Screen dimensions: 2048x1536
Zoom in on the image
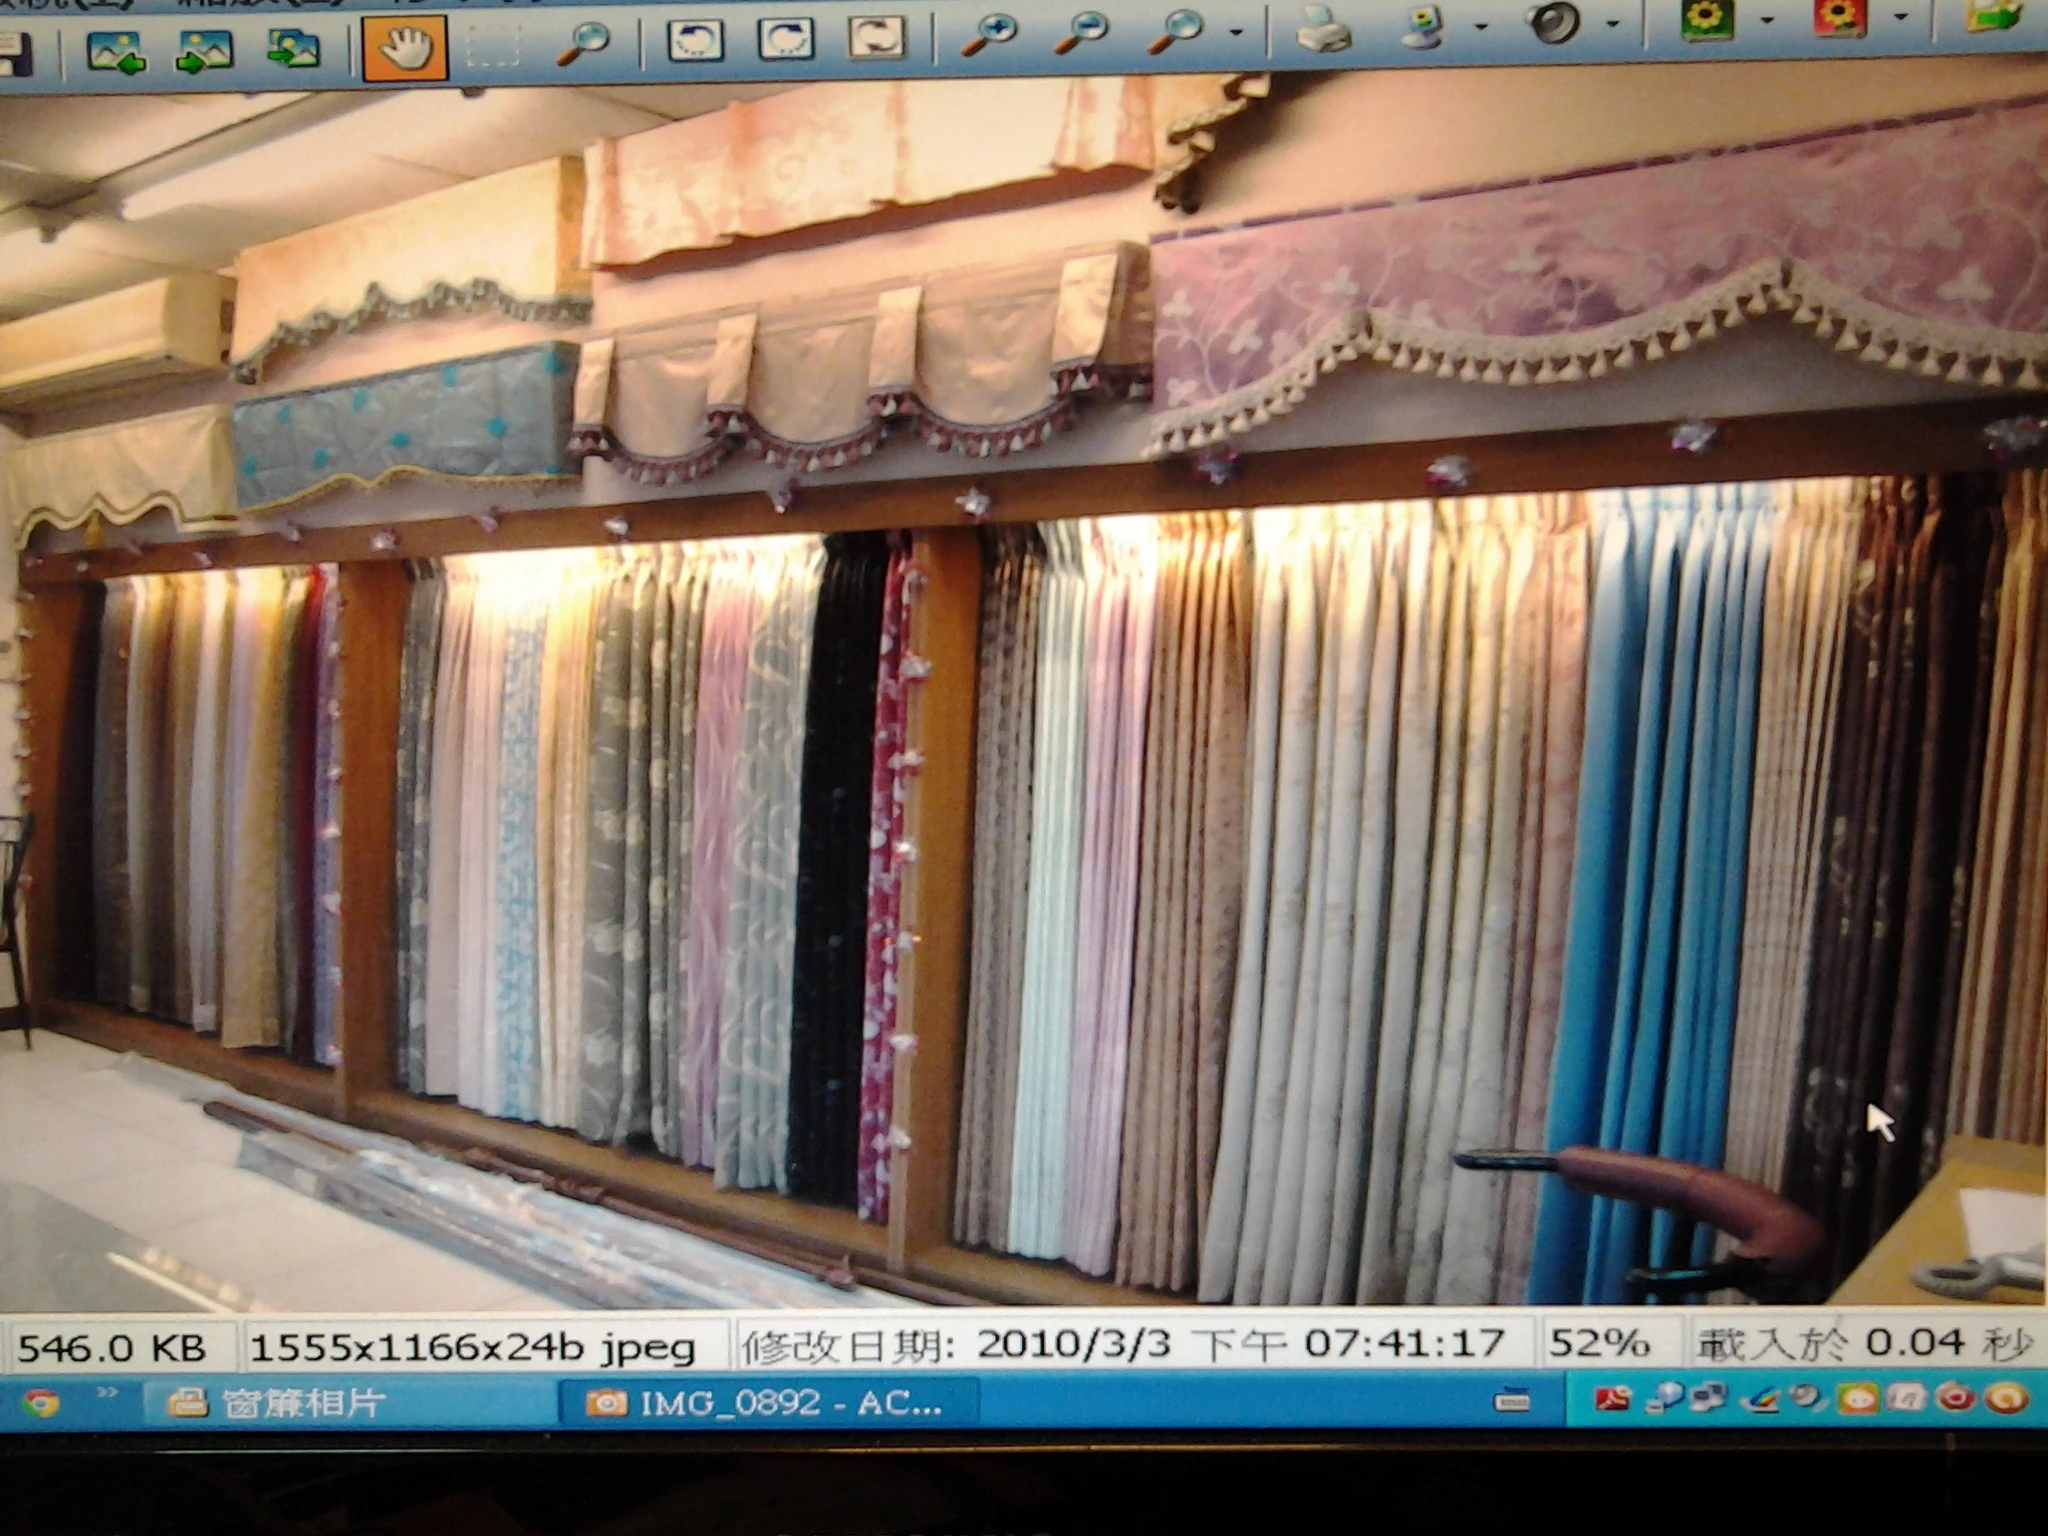tap(988, 34)
